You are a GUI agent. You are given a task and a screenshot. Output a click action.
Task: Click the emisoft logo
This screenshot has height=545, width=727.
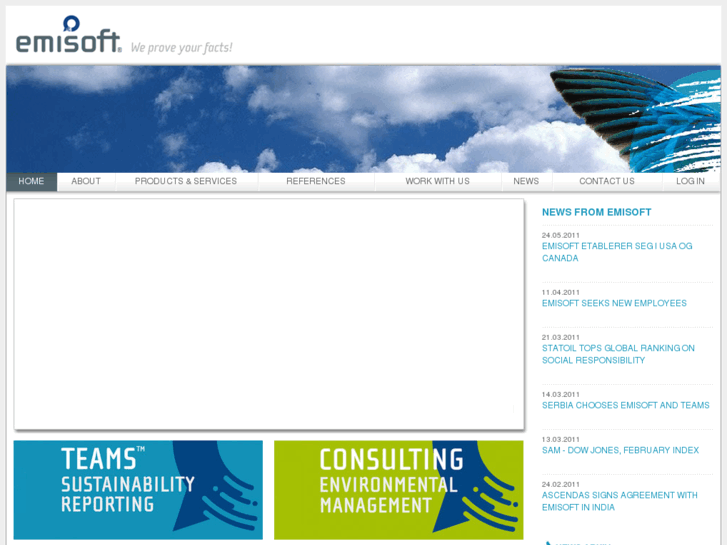tap(69, 35)
